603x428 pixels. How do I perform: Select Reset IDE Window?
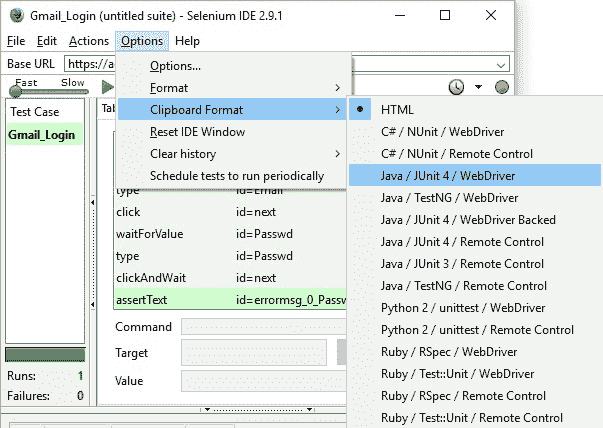232,132
